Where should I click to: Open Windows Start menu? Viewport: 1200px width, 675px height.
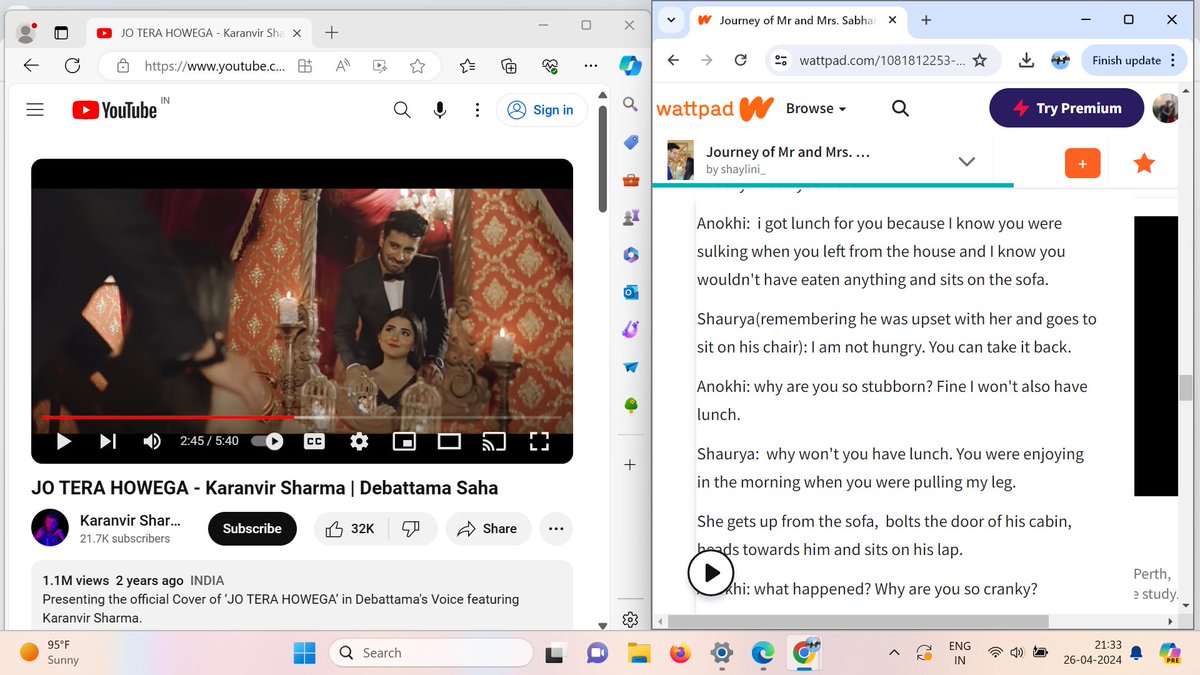[x=304, y=653]
